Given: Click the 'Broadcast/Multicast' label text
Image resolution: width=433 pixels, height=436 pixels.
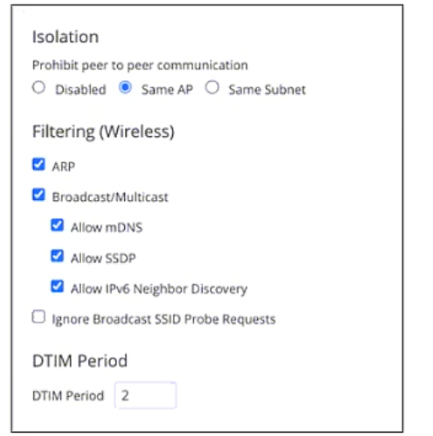Looking at the screenshot, I should (110, 197).
